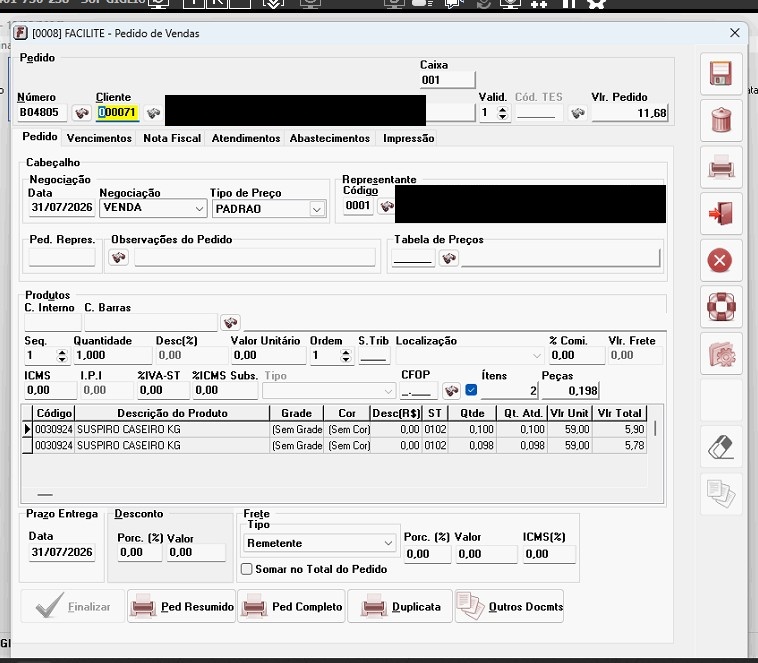Click the Número field B04805

pyautogui.click(x=42, y=113)
